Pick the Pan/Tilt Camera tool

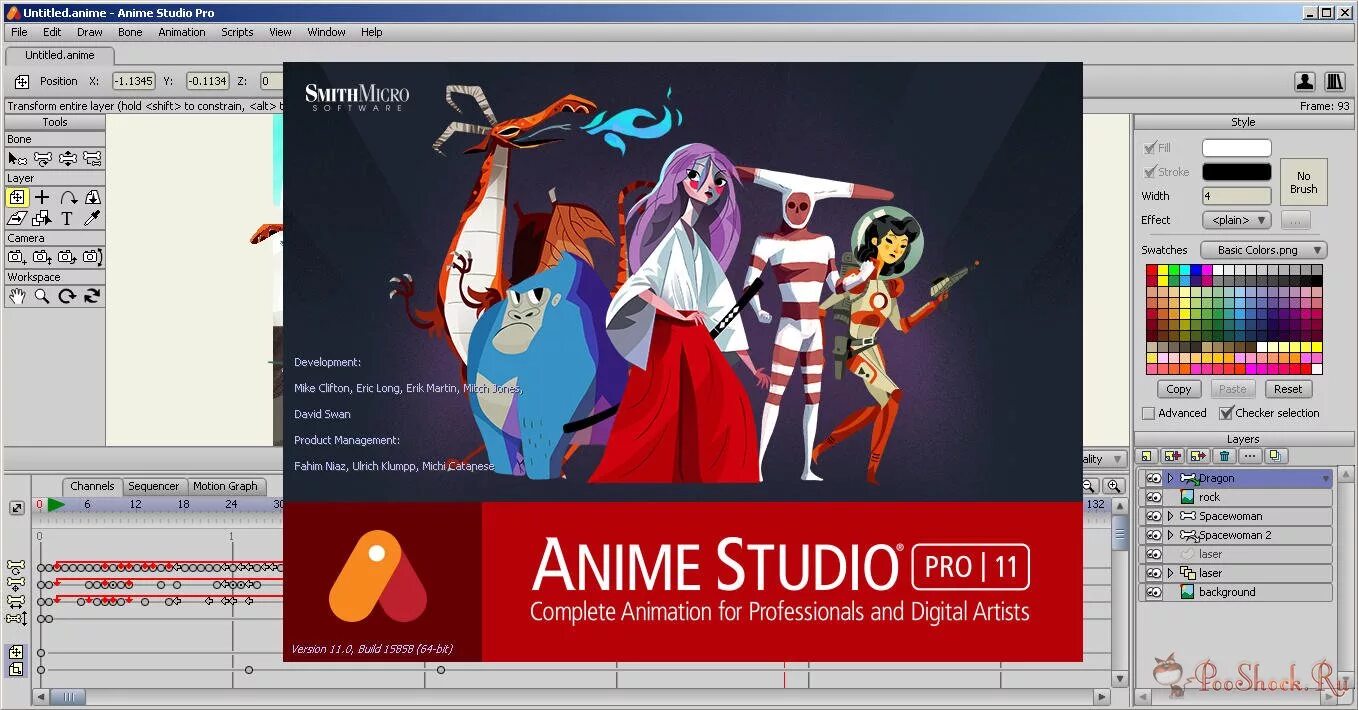tap(92, 257)
